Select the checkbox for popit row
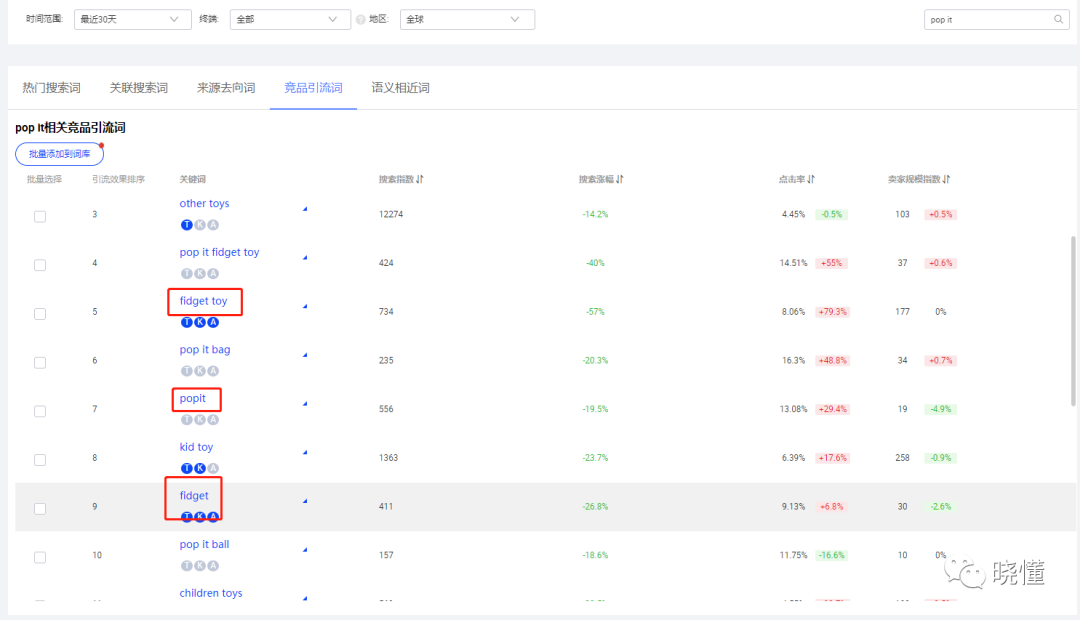This screenshot has height=620, width=1080. (40, 411)
